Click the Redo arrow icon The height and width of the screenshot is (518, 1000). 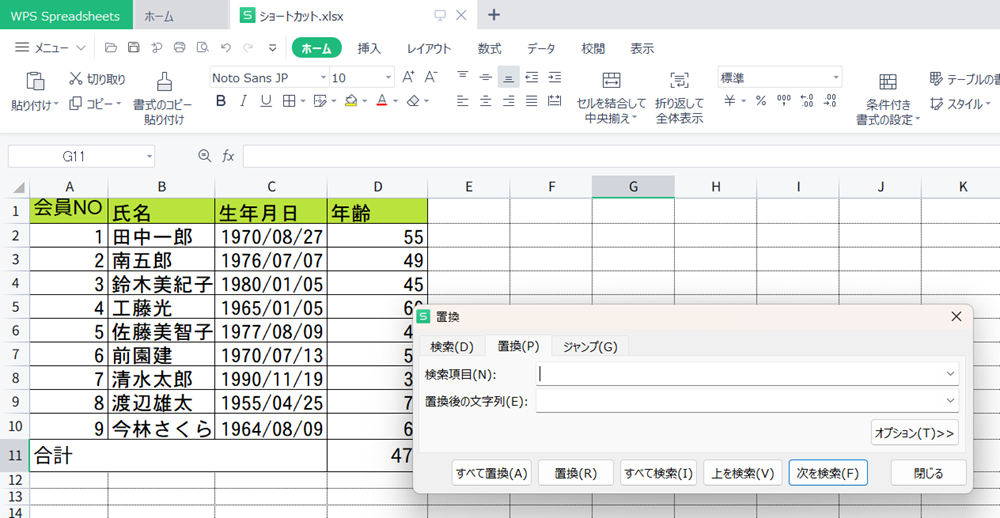(x=248, y=47)
